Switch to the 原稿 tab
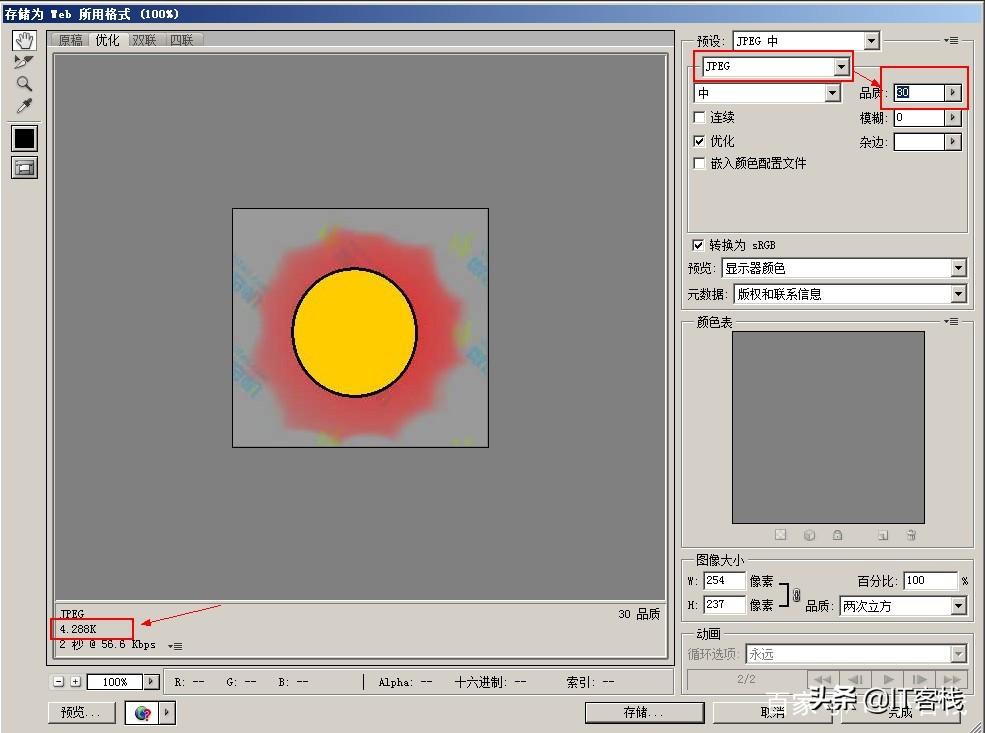Screen dimensions: 985x733 point(70,40)
